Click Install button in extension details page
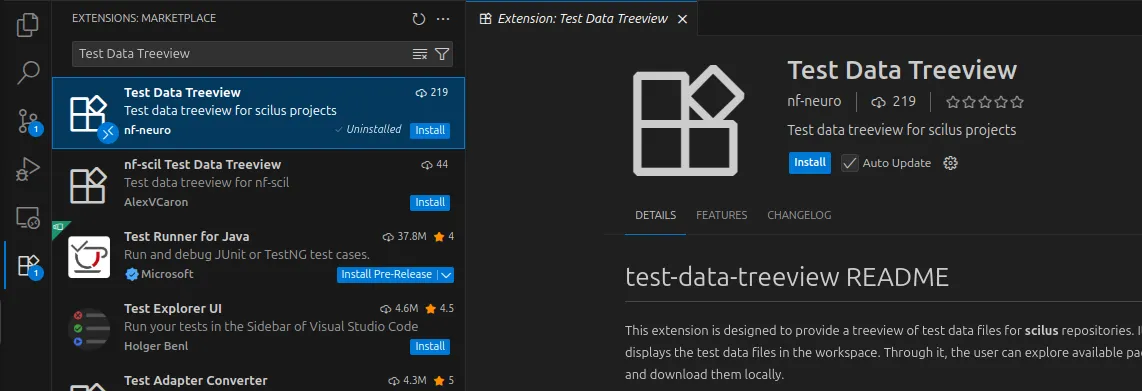Screen dimensions: 1142x391 809,162
